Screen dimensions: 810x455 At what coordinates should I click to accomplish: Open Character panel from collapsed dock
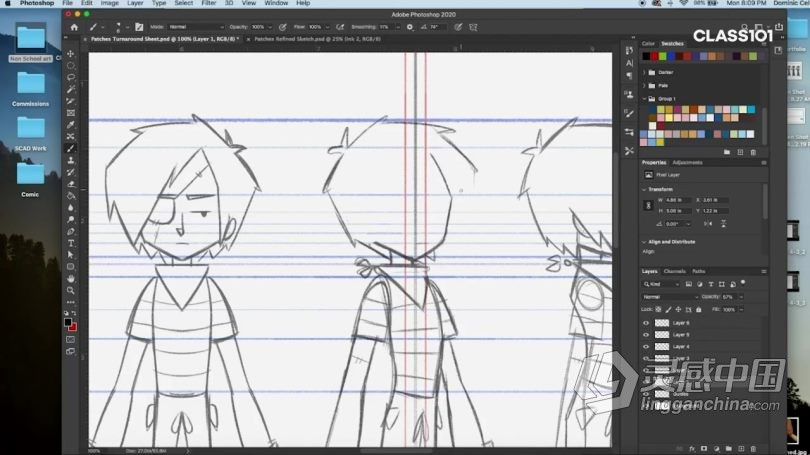[x=629, y=63]
